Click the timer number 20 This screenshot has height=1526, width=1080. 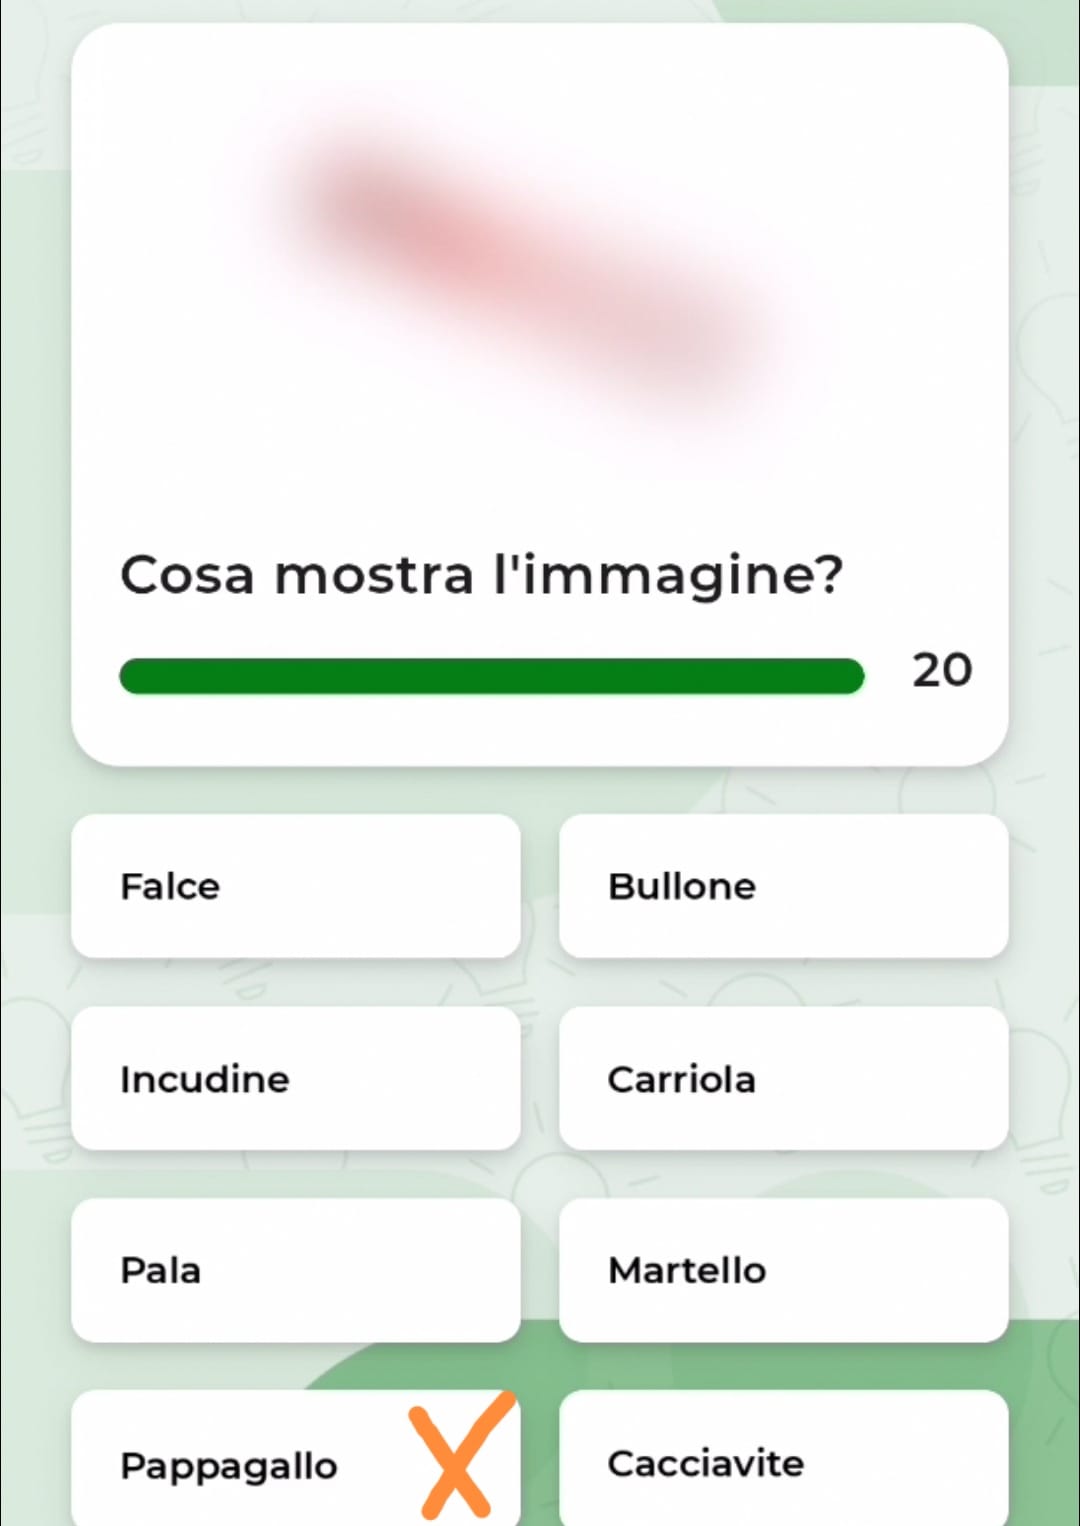tap(941, 670)
